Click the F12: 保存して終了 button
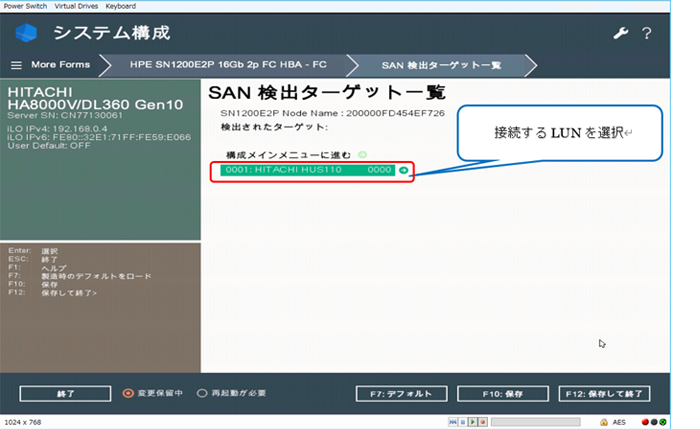Screen dimensions: 700x429 click(x=604, y=394)
